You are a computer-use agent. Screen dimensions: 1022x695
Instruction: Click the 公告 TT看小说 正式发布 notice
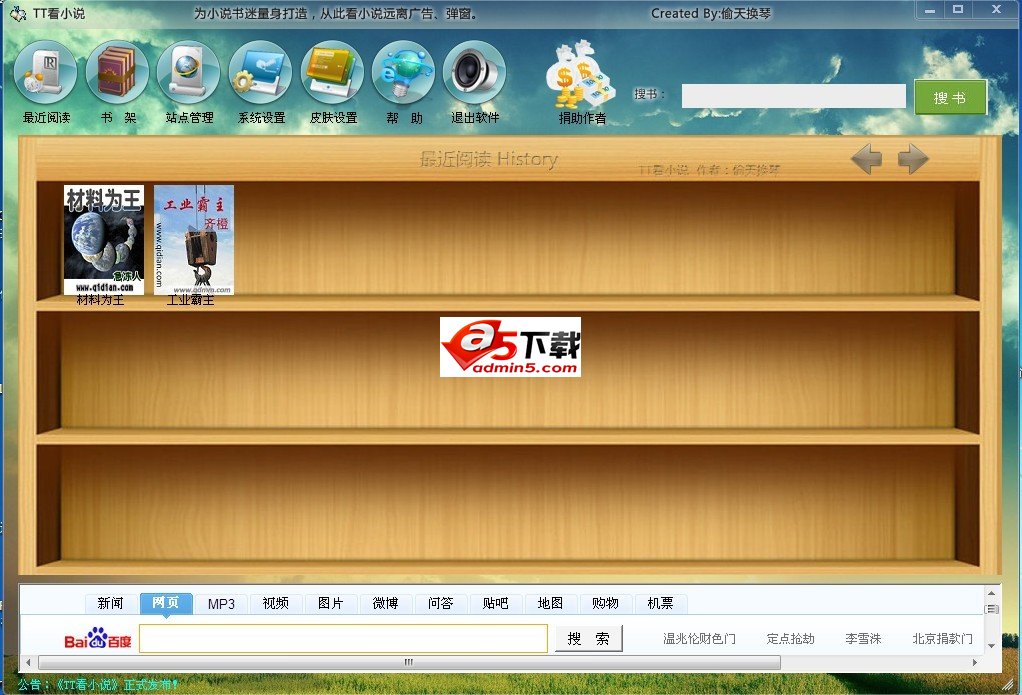pyautogui.click(x=98, y=685)
